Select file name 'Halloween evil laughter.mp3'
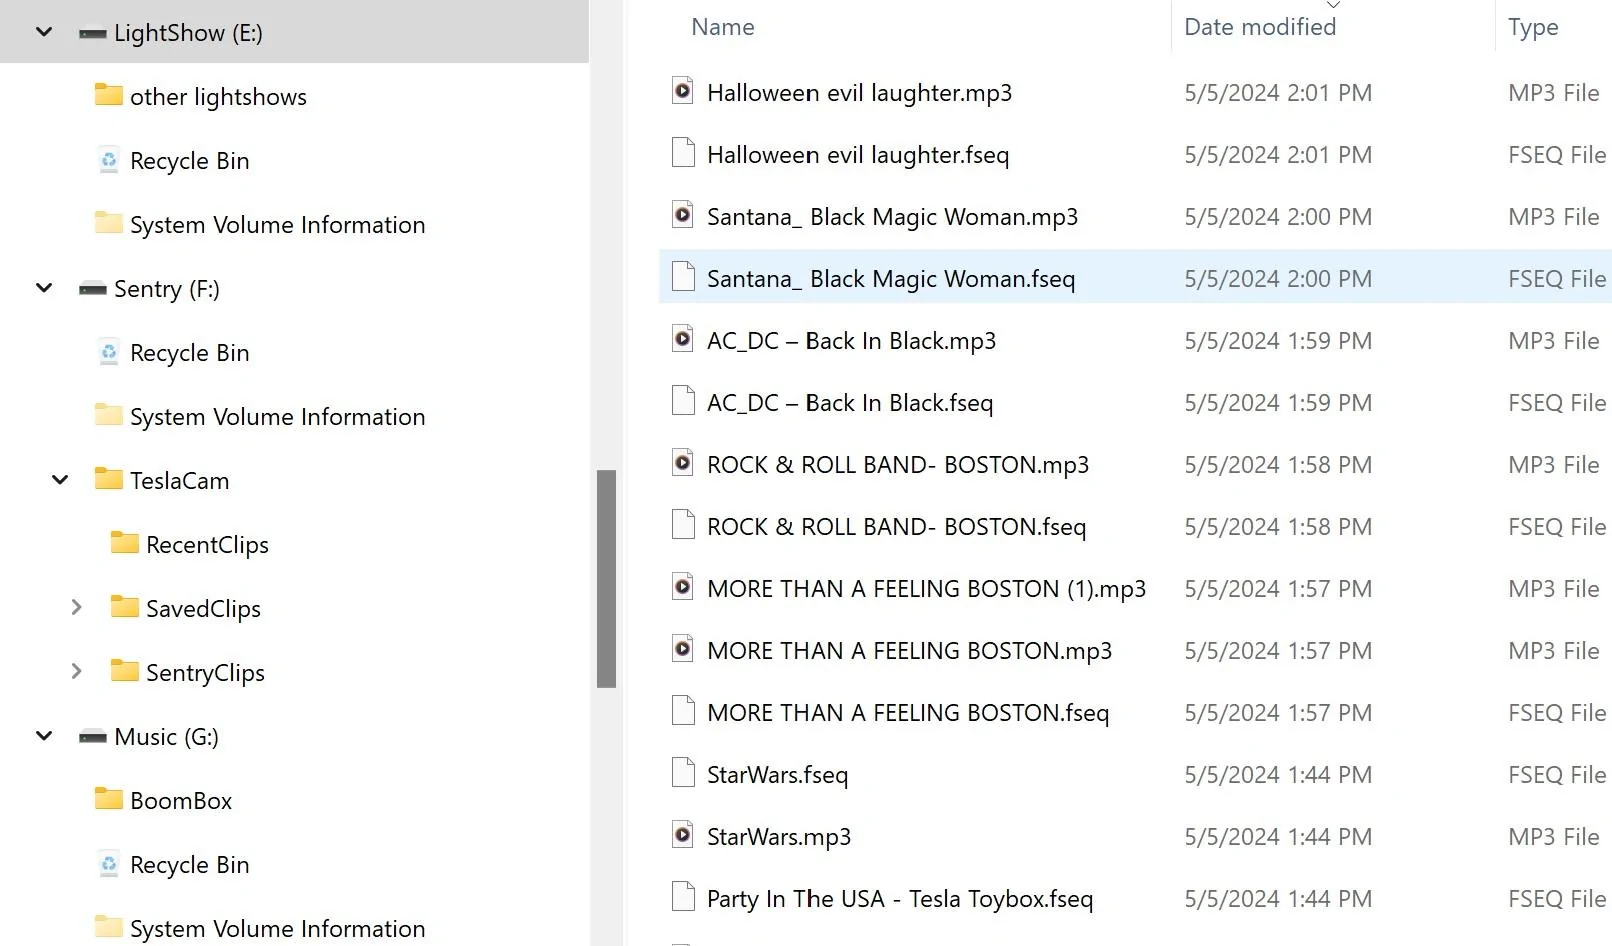The height and width of the screenshot is (946, 1612). [x=859, y=93]
